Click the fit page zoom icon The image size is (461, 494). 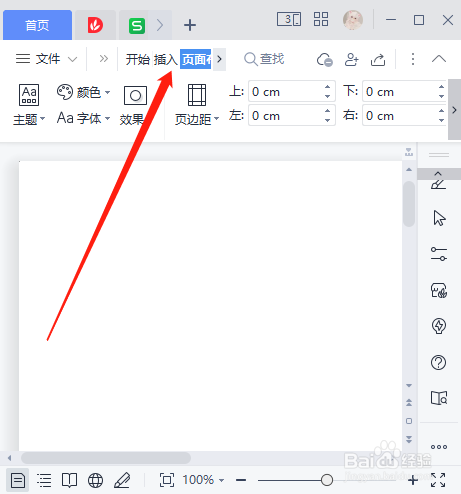167,480
